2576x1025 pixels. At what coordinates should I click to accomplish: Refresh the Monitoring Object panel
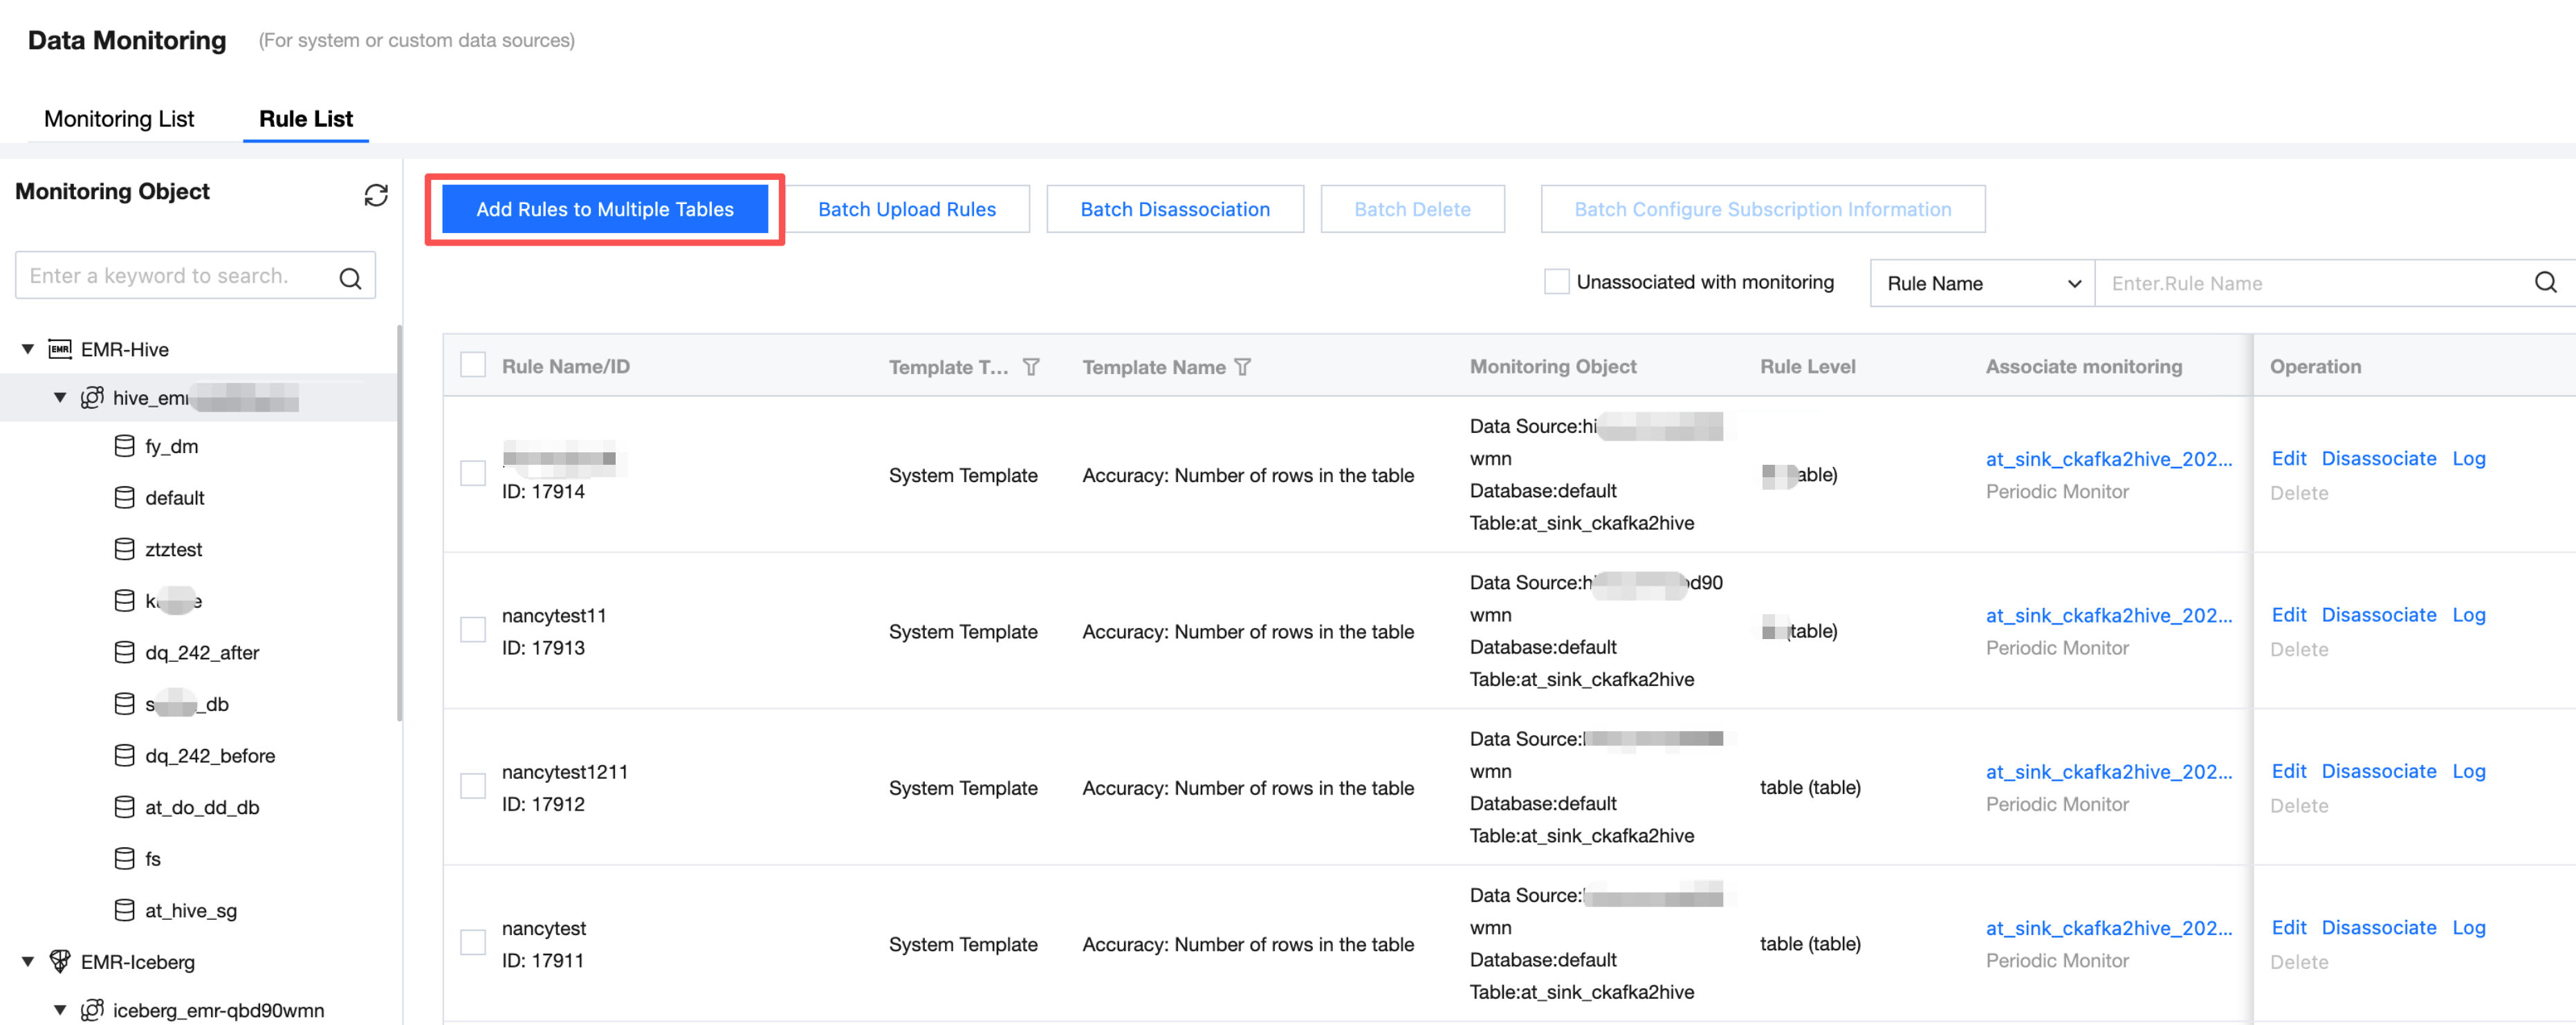[x=376, y=195]
